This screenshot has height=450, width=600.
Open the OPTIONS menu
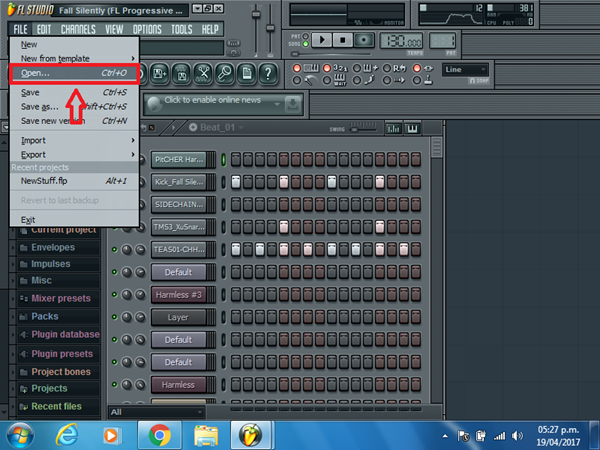(x=147, y=29)
